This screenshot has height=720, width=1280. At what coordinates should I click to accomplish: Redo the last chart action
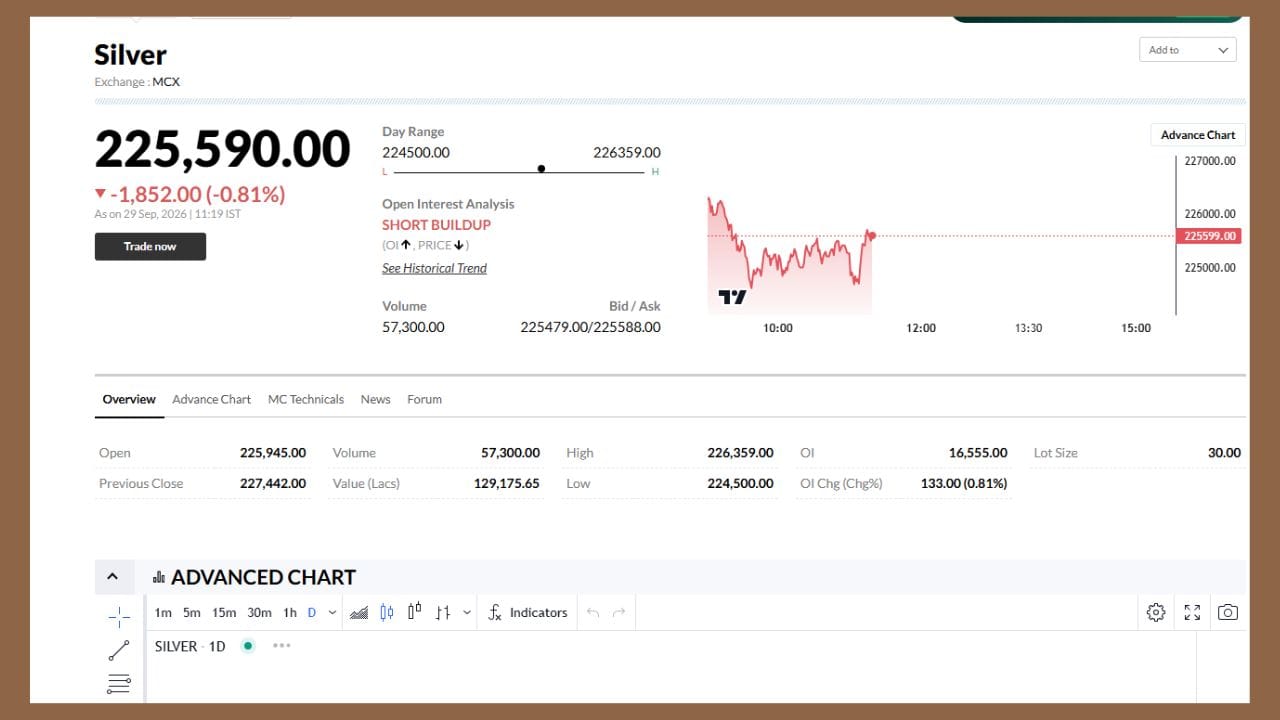619,613
